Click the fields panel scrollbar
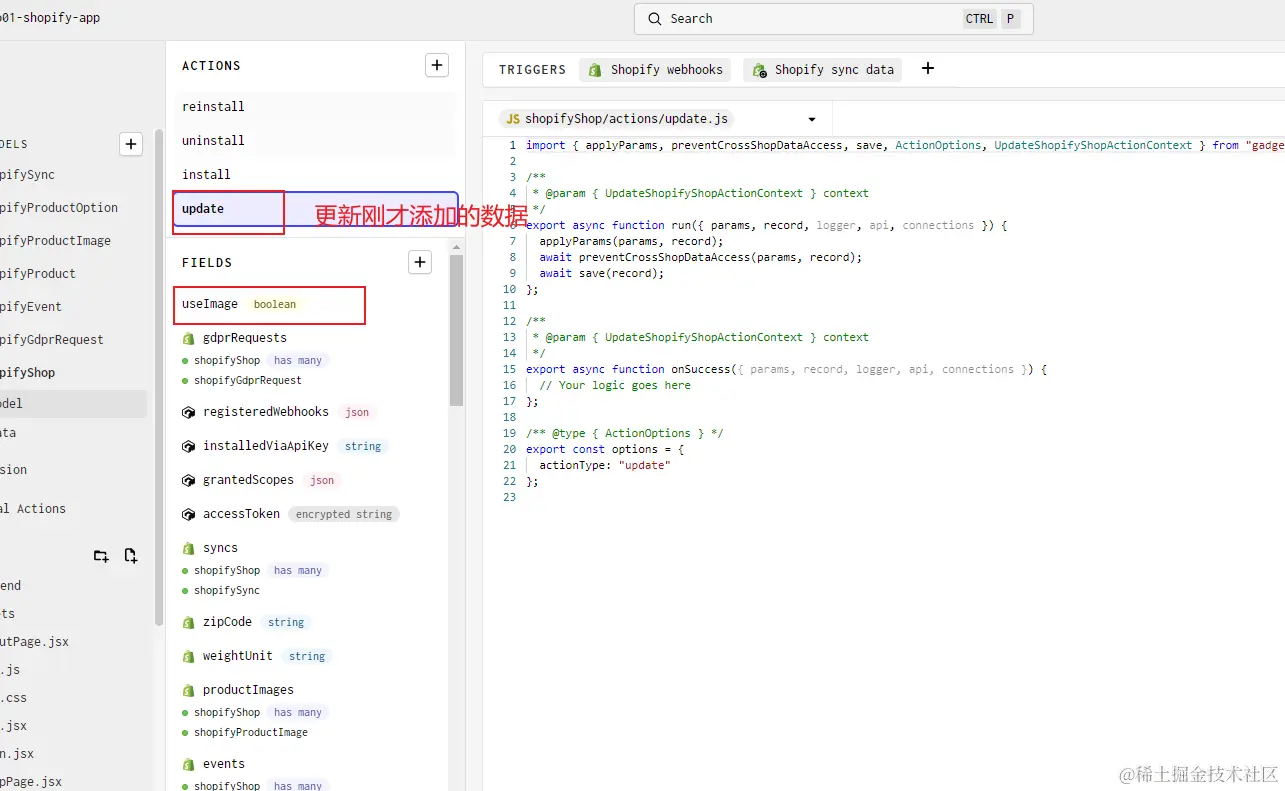The image size is (1285, 791). tap(457, 330)
